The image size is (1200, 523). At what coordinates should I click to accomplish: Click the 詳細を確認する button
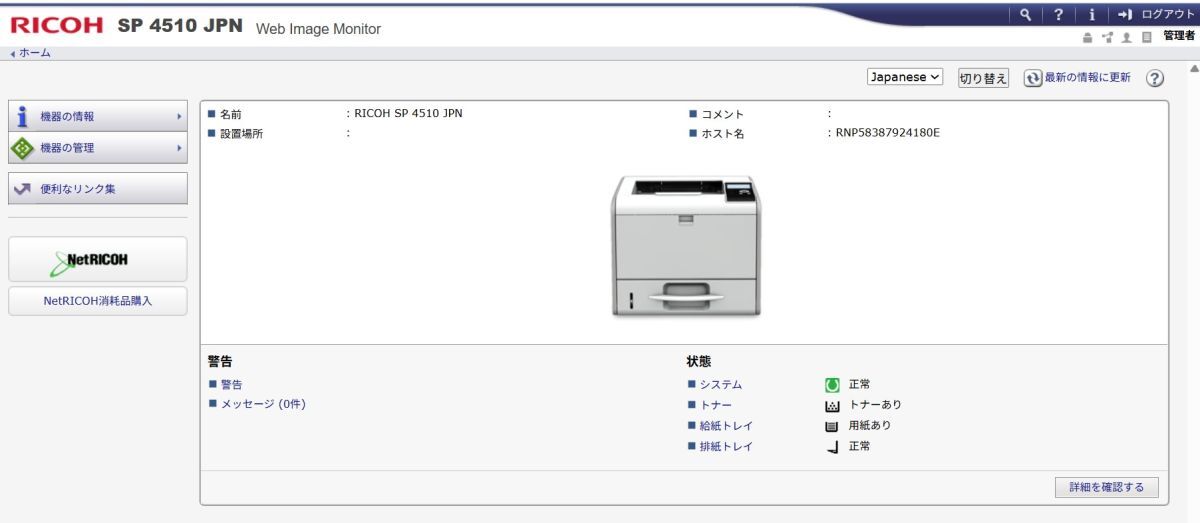[1107, 487]
